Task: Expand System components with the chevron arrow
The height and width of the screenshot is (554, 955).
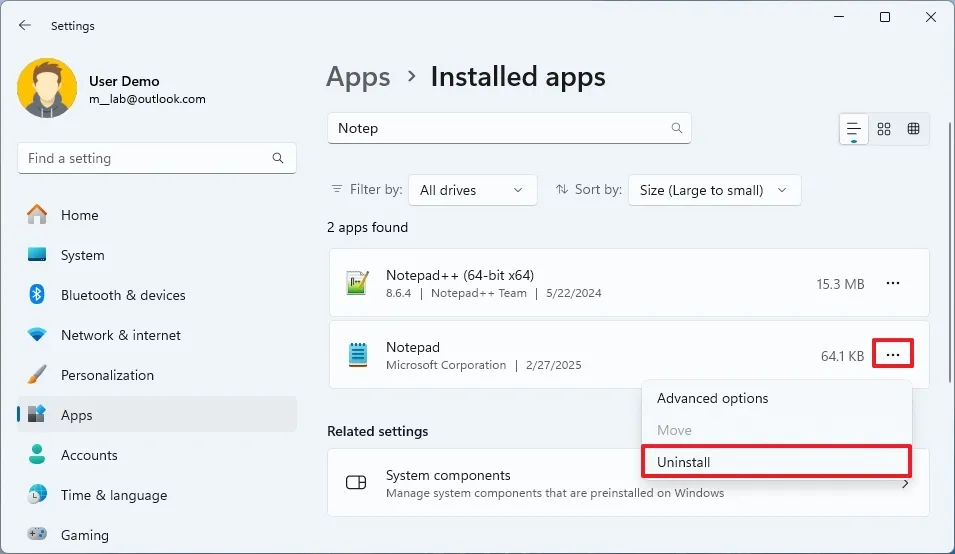Action: [905, 484]
